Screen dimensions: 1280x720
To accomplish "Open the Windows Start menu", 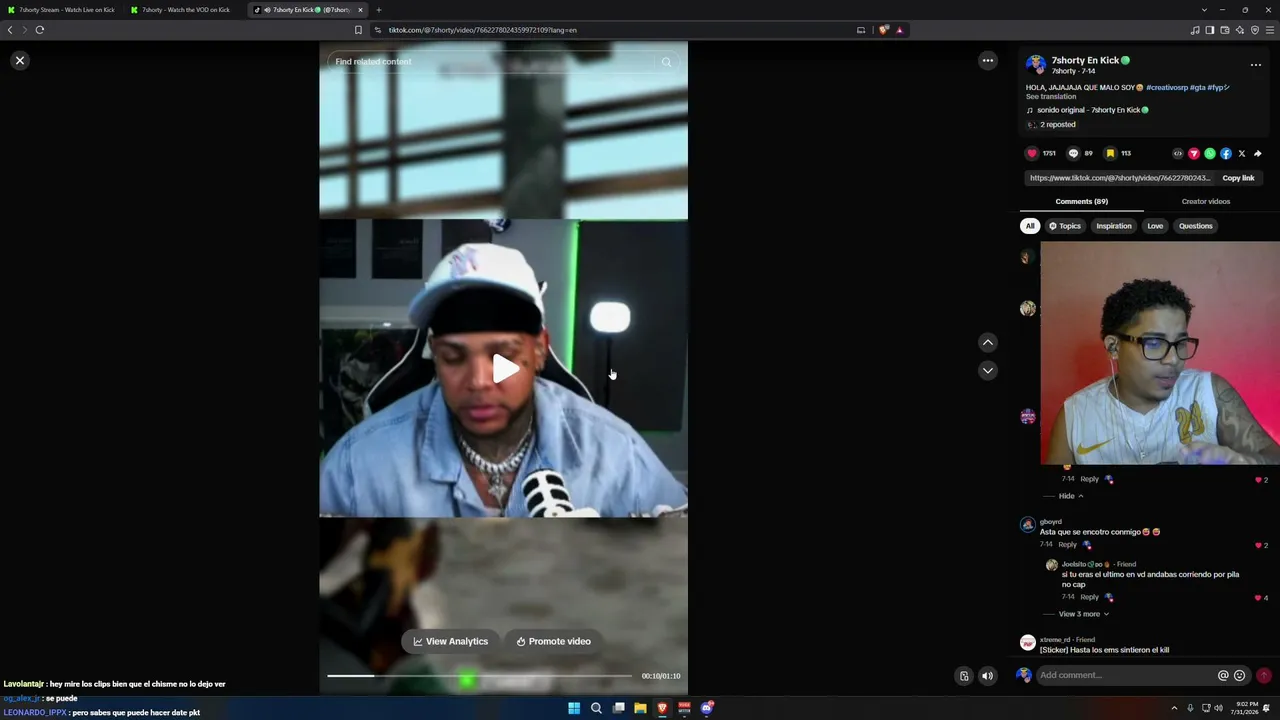I will 574,708.
